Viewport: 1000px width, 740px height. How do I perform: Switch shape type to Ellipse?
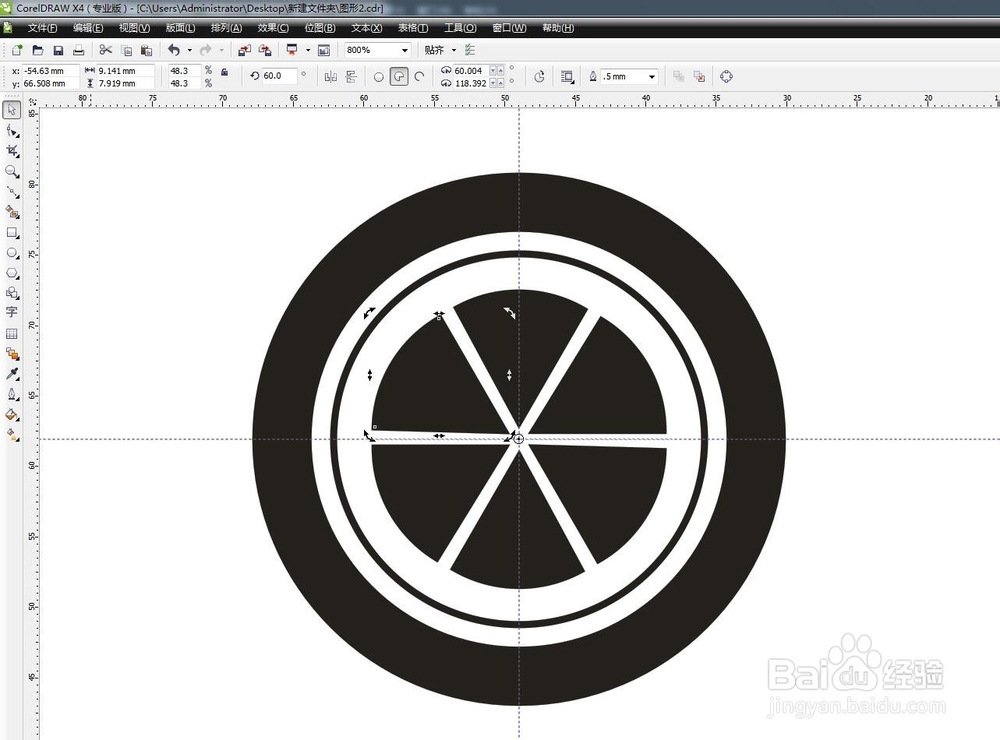tap(378, 77)
